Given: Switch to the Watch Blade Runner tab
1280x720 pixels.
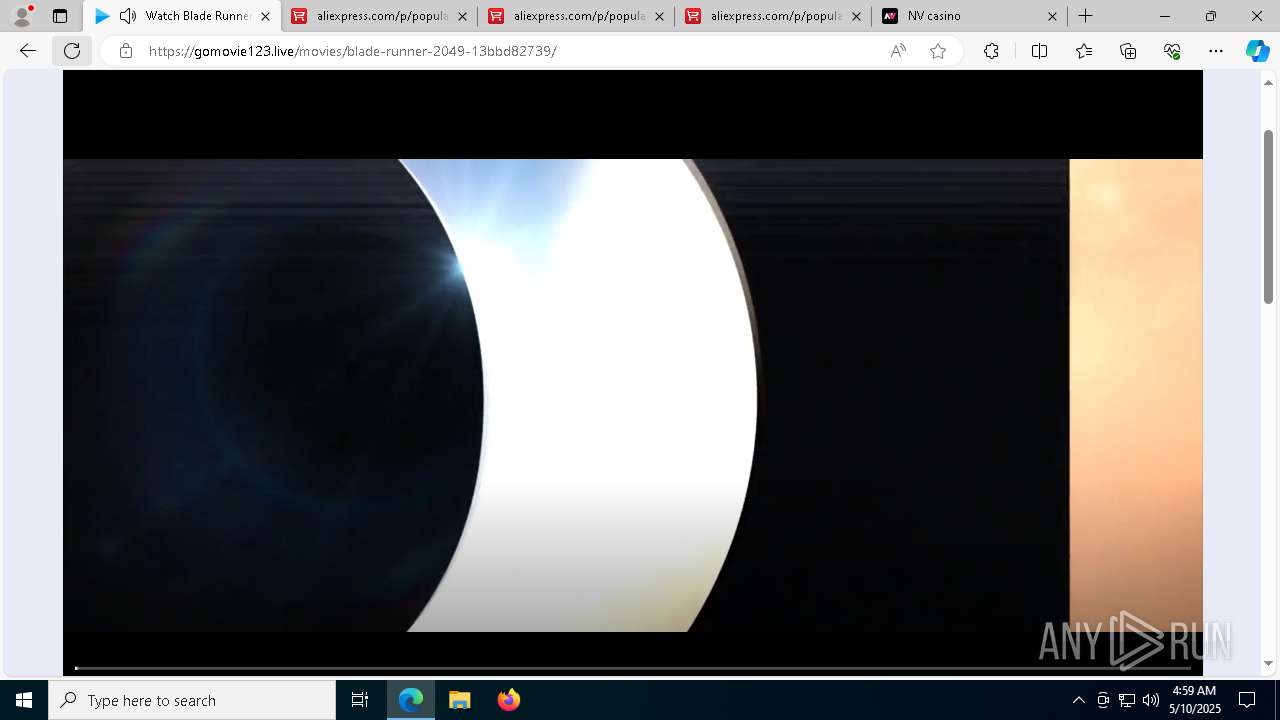Looking at the screenshot, I should point(182,16).
